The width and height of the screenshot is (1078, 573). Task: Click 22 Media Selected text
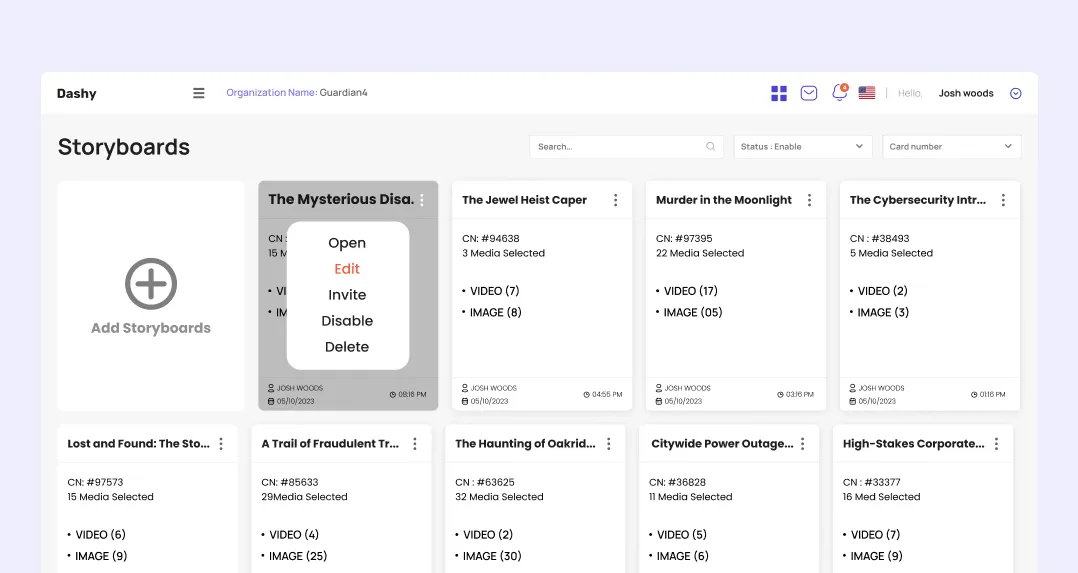point(700,253)
